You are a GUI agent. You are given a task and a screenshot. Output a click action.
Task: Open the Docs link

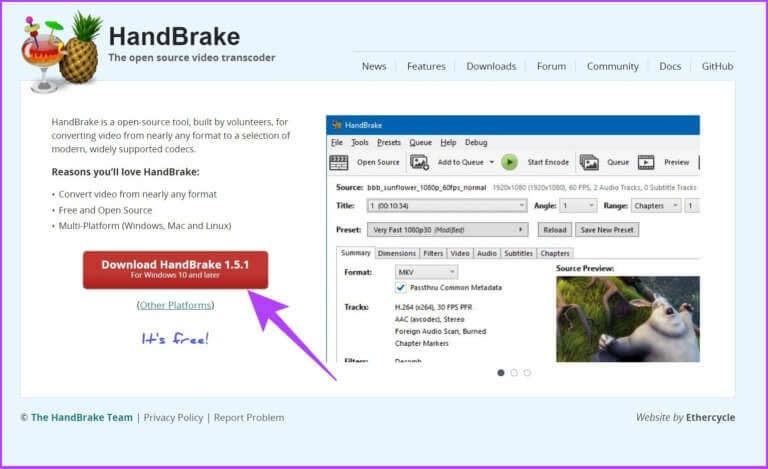click(670, 66)
